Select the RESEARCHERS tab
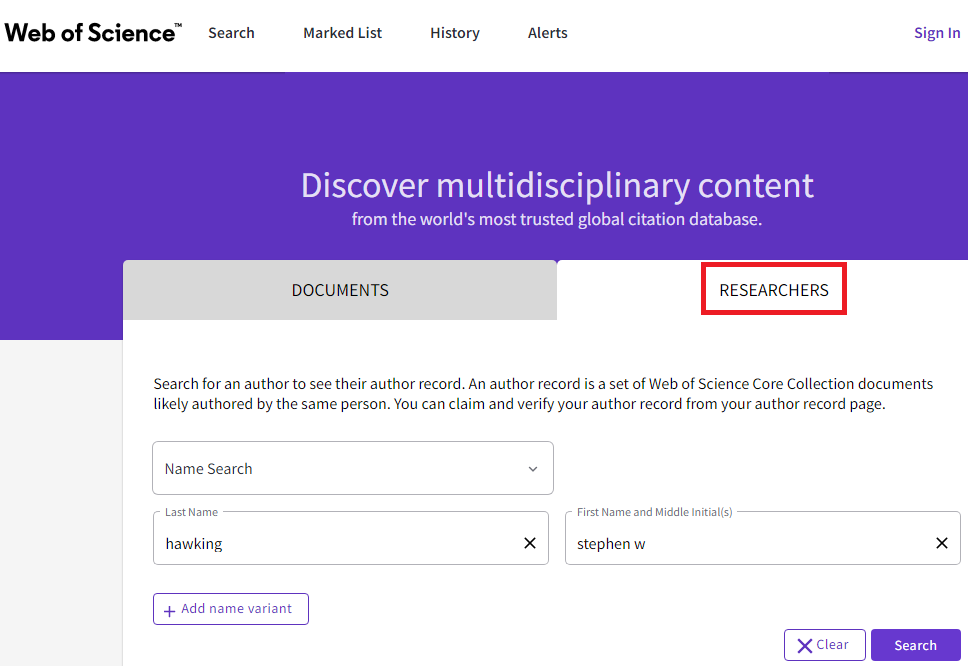This screenshot has width=969, height=666. 774,290
